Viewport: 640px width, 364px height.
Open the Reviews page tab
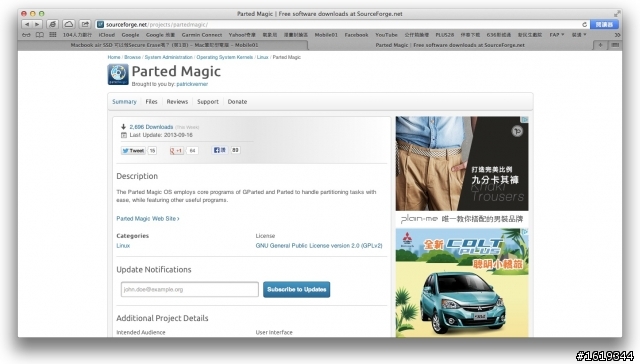pyautogui.click(x=177, y=102)
